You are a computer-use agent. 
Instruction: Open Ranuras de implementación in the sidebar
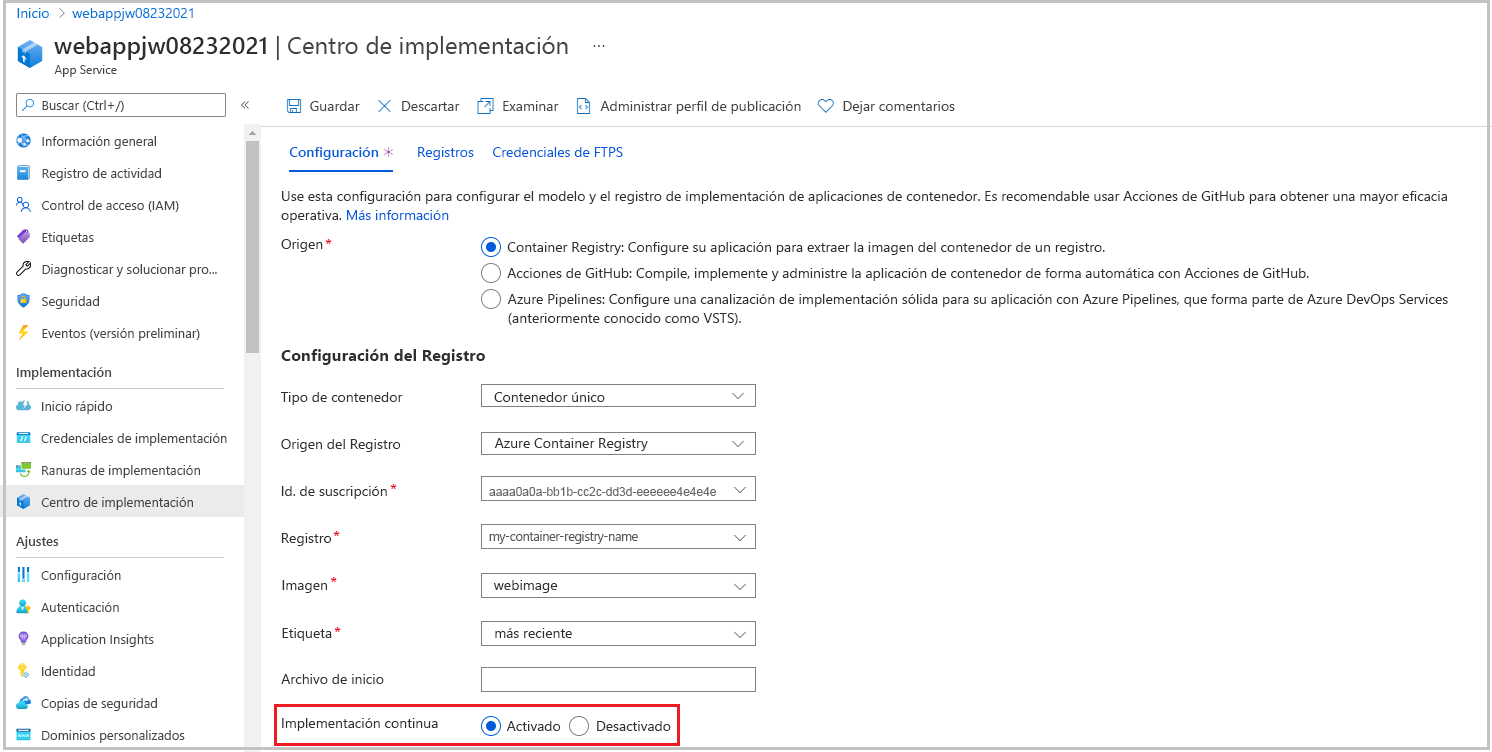pyautogui.click(x=122, y=470)
